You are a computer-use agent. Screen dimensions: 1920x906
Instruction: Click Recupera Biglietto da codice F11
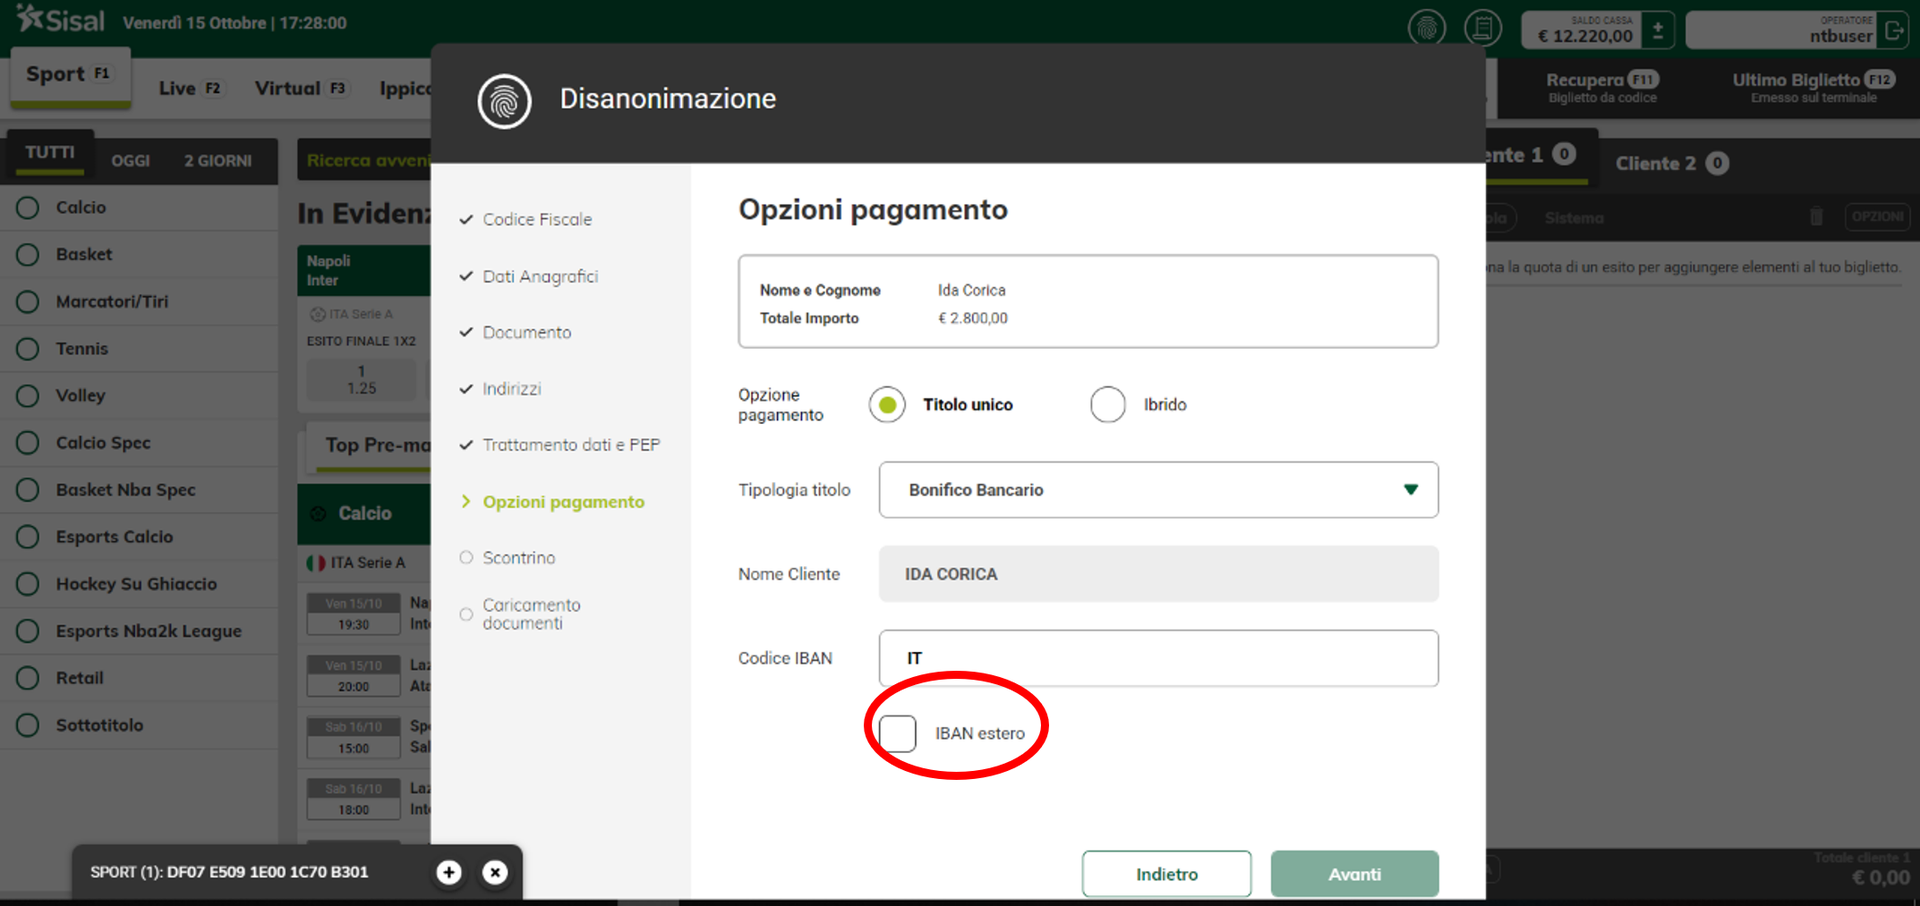click(x=1602, y=87)
